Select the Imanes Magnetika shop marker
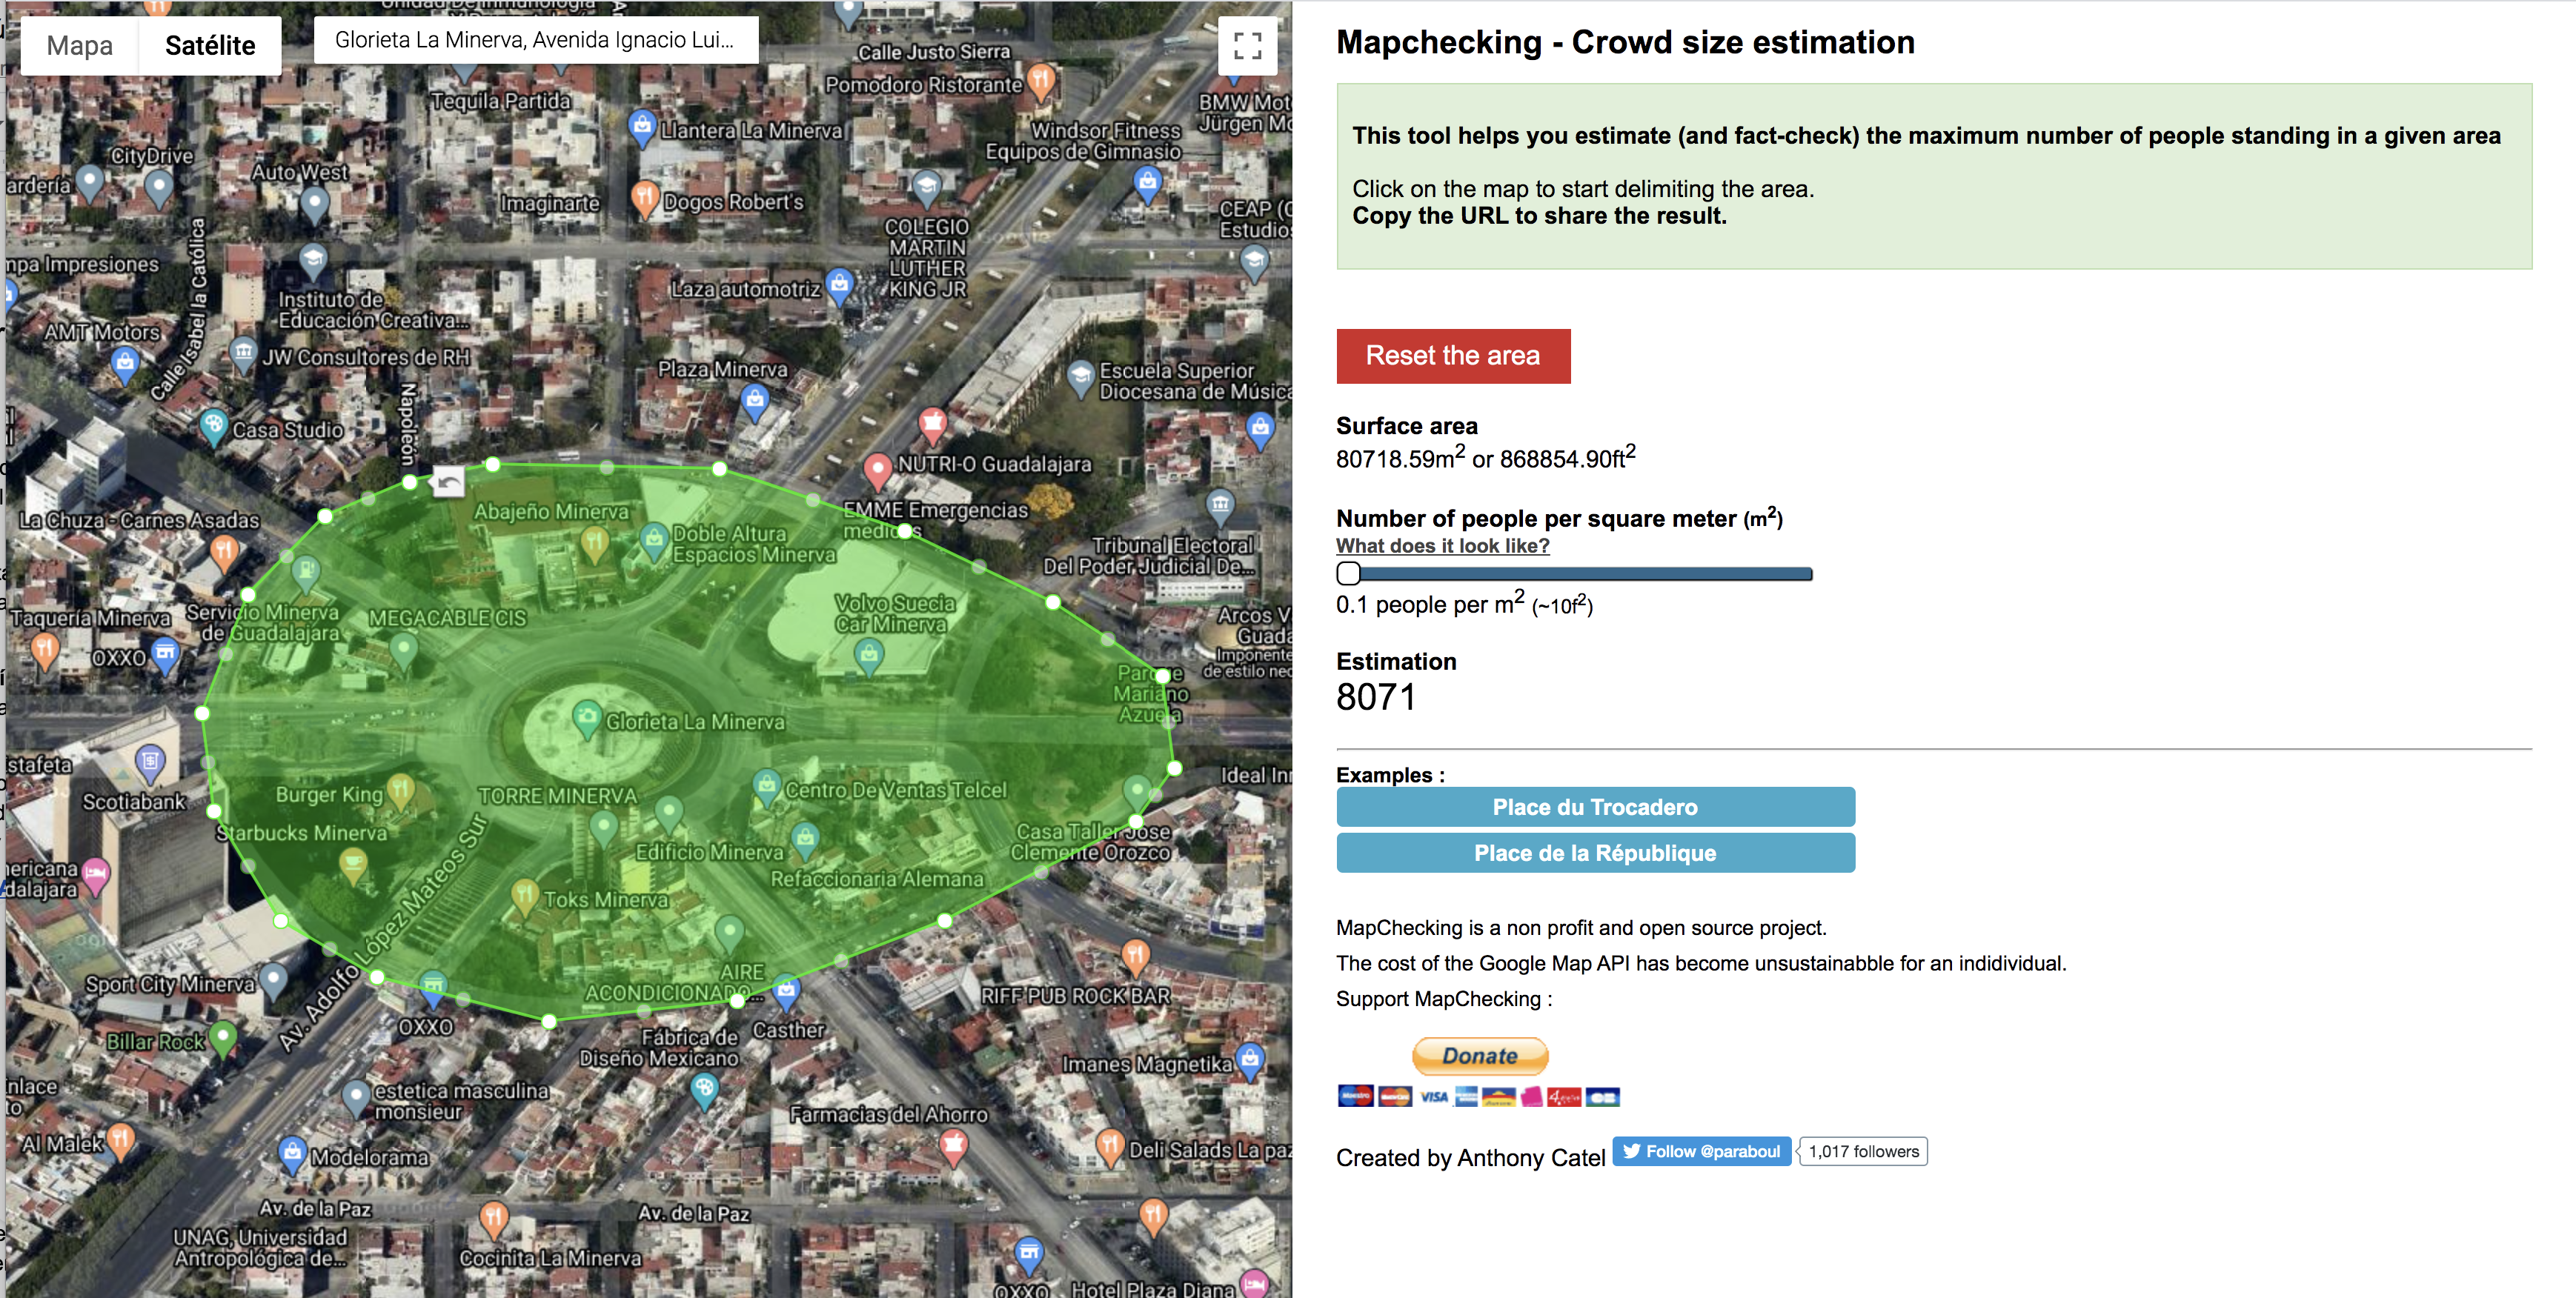The width and height of the screenshot is (2576, 1298). [1250, 1060]
